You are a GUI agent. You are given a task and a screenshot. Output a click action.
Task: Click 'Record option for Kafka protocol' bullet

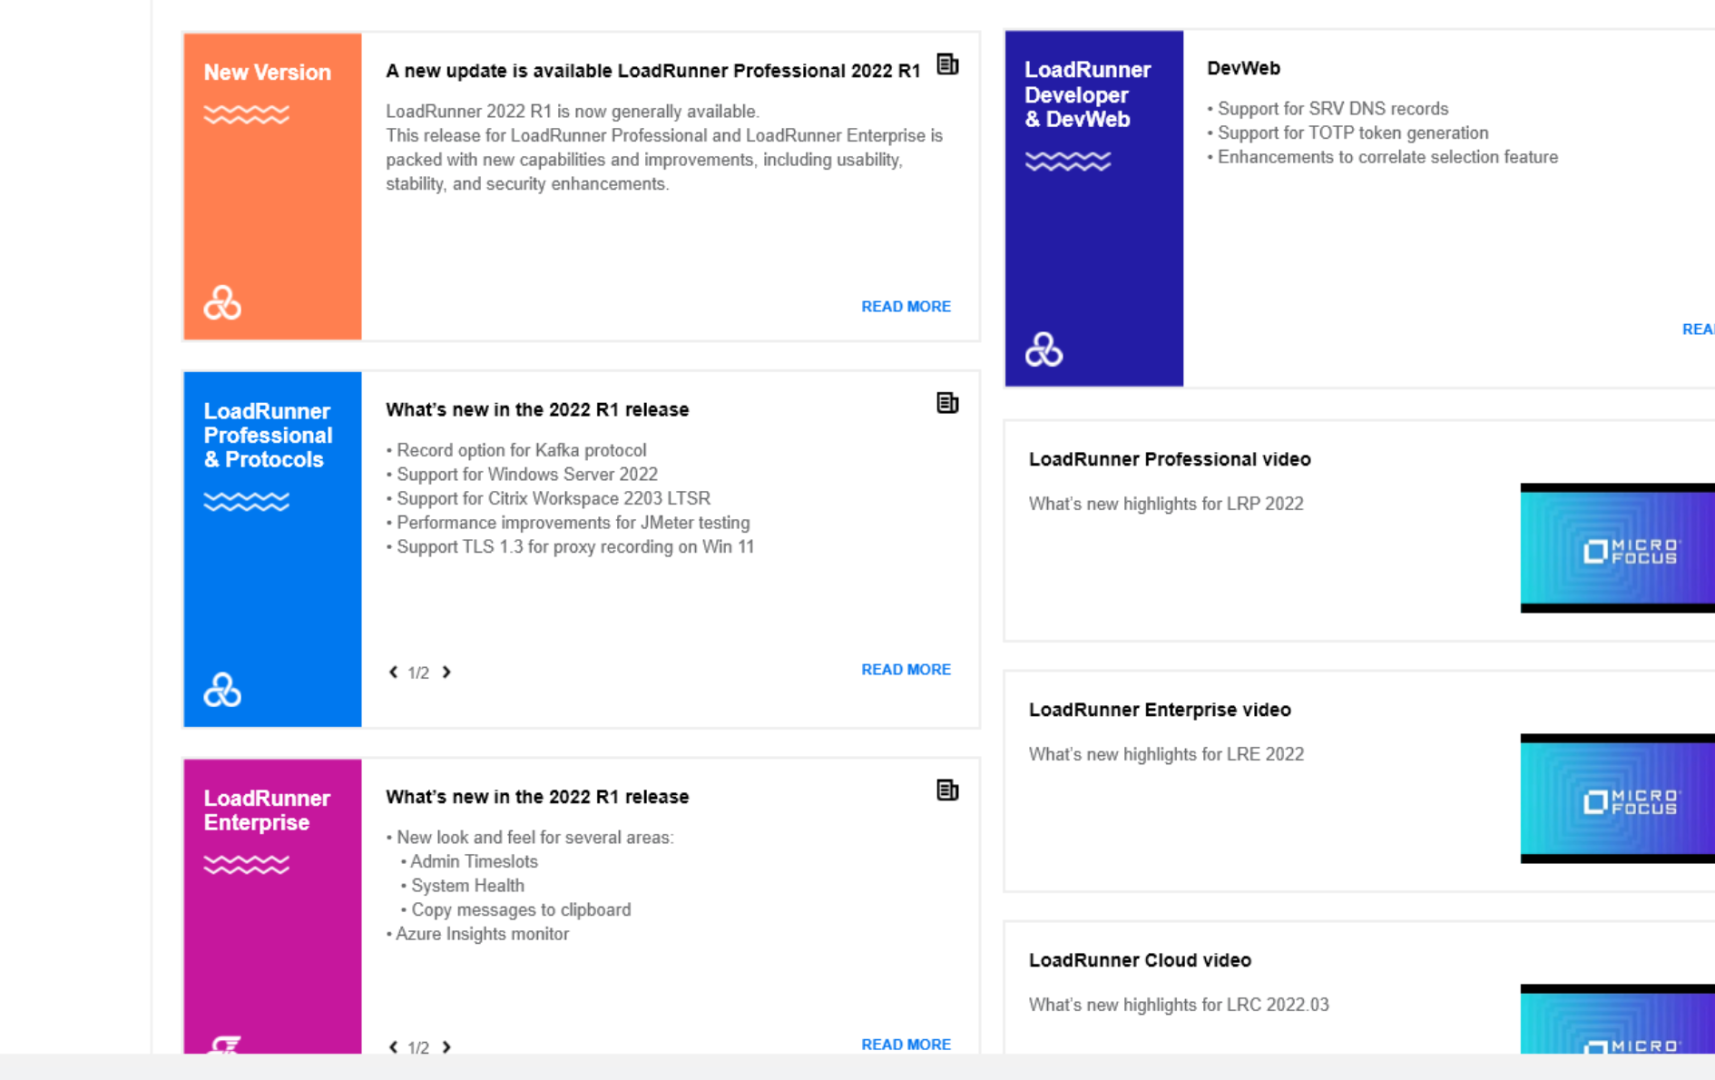(517, 450)
